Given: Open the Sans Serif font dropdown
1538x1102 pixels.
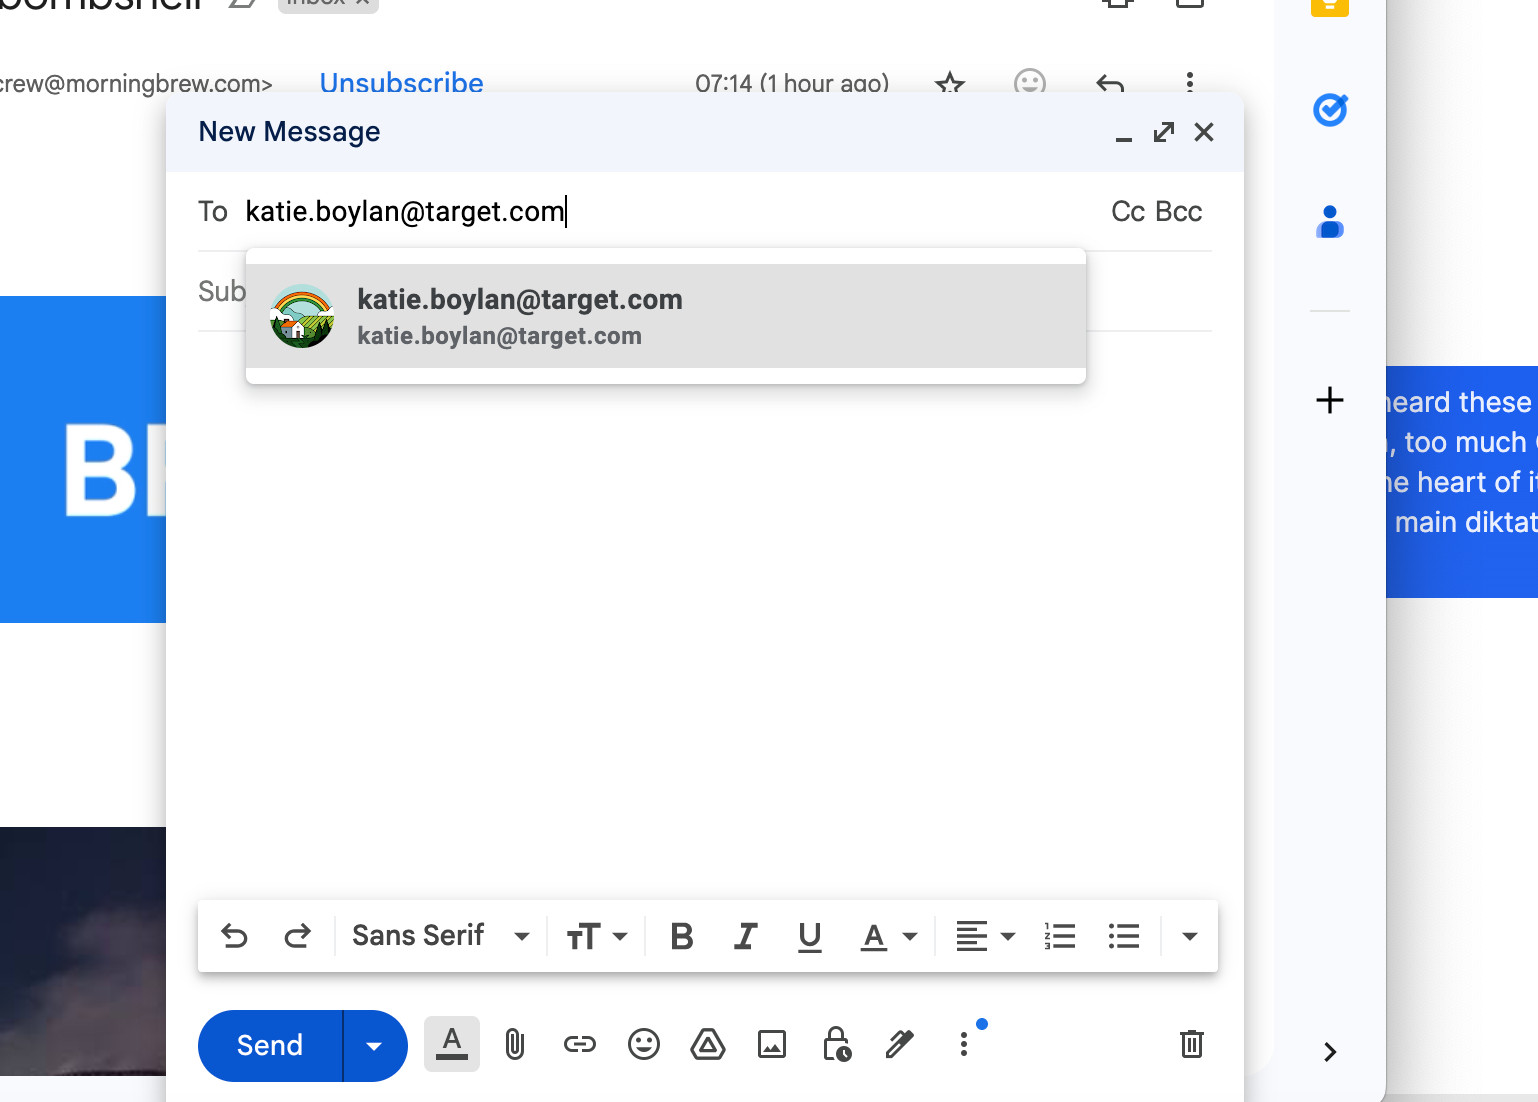Looking at the screenshot, I should pos(441,936).
